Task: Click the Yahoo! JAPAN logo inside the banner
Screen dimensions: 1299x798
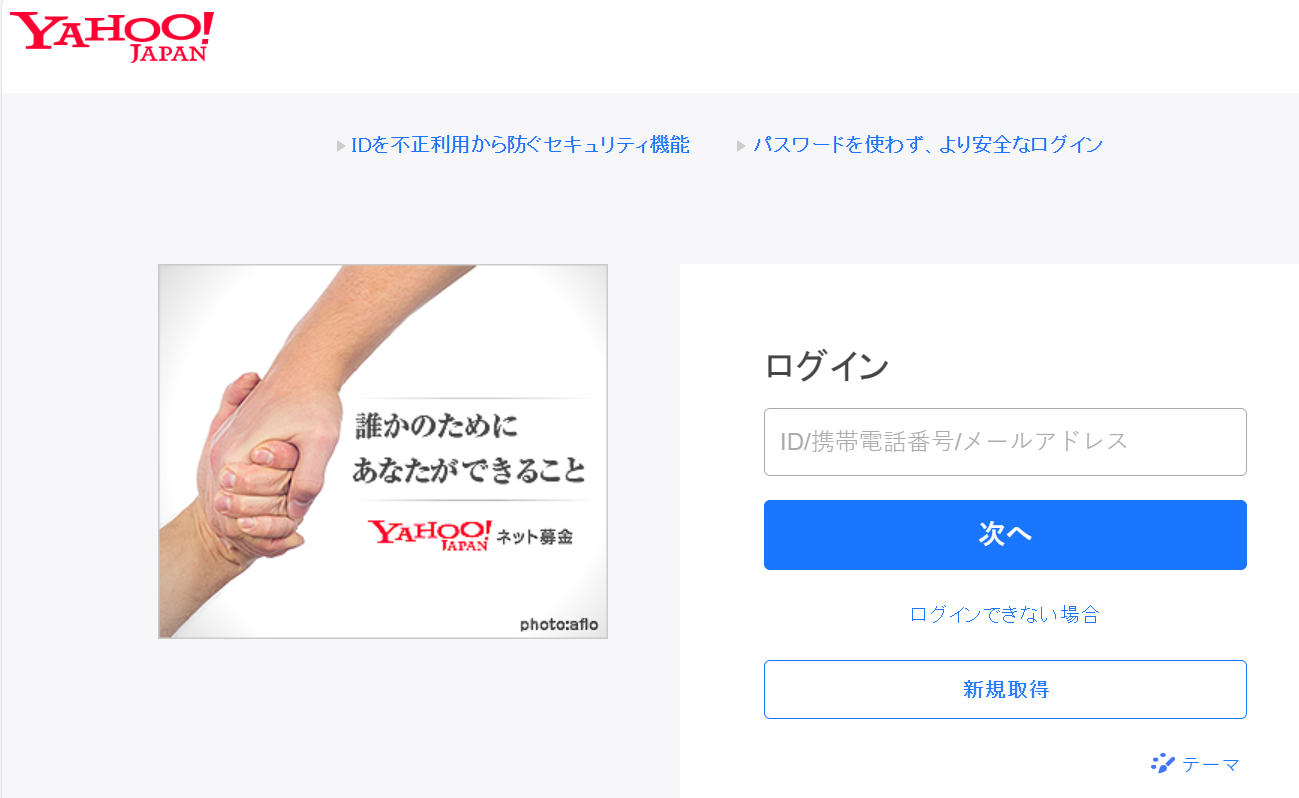Action: click(430, 536)
